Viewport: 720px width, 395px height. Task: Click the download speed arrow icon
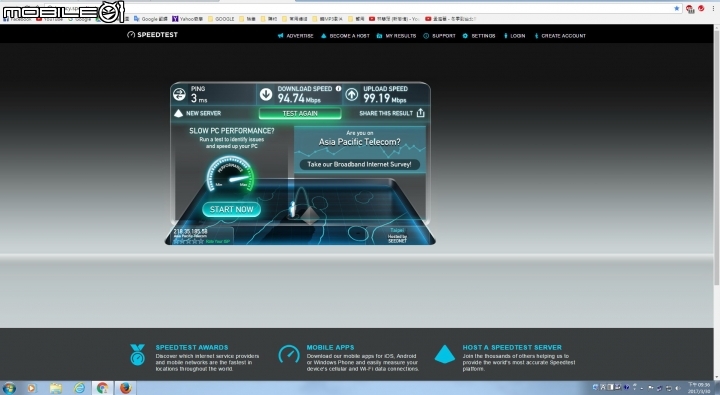coord(266,94)
